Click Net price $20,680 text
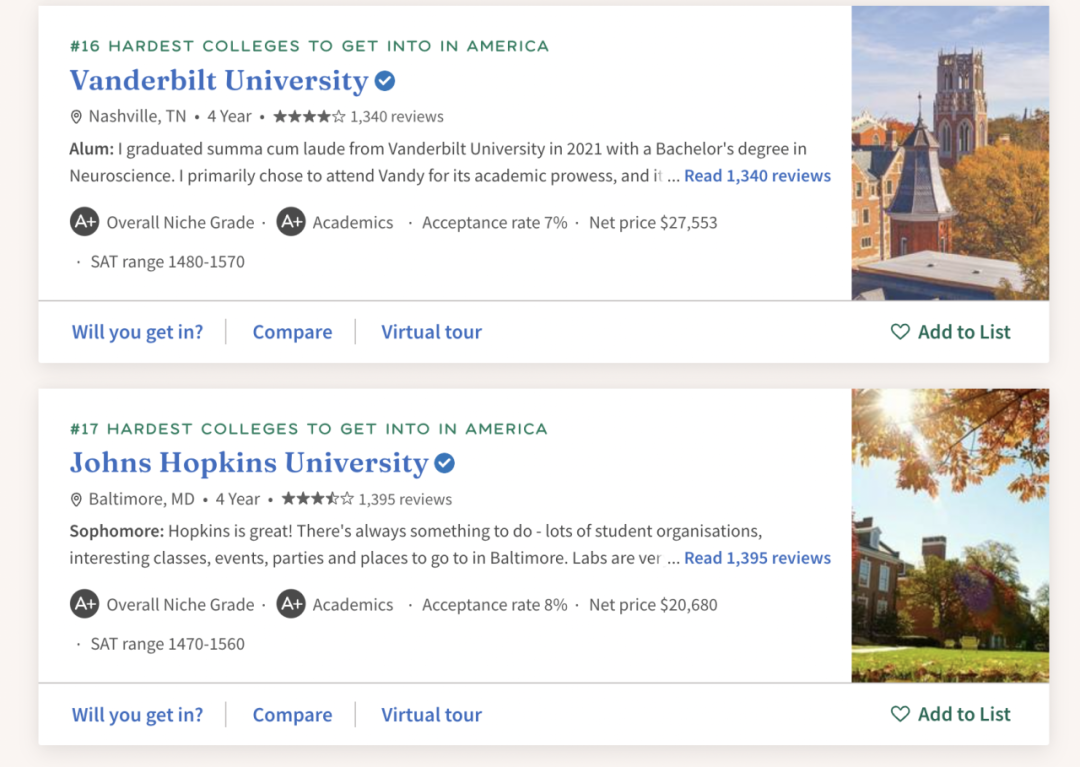1080x767 pixels. (x=653, y=605)
